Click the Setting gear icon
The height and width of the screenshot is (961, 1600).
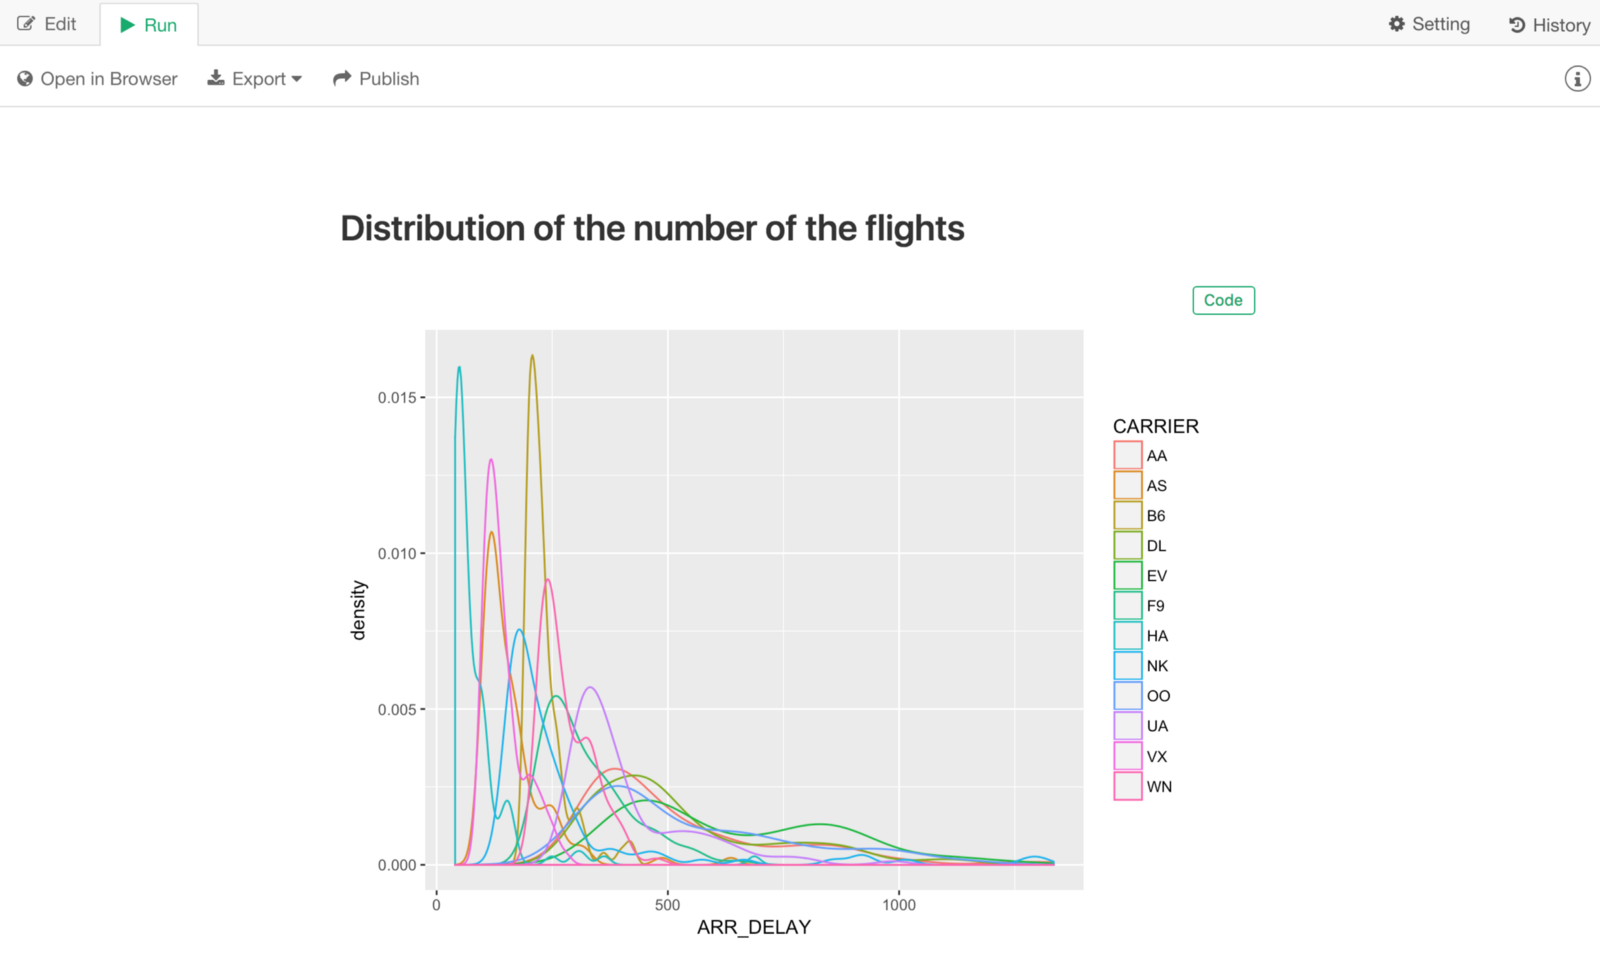pos(1397,24)
